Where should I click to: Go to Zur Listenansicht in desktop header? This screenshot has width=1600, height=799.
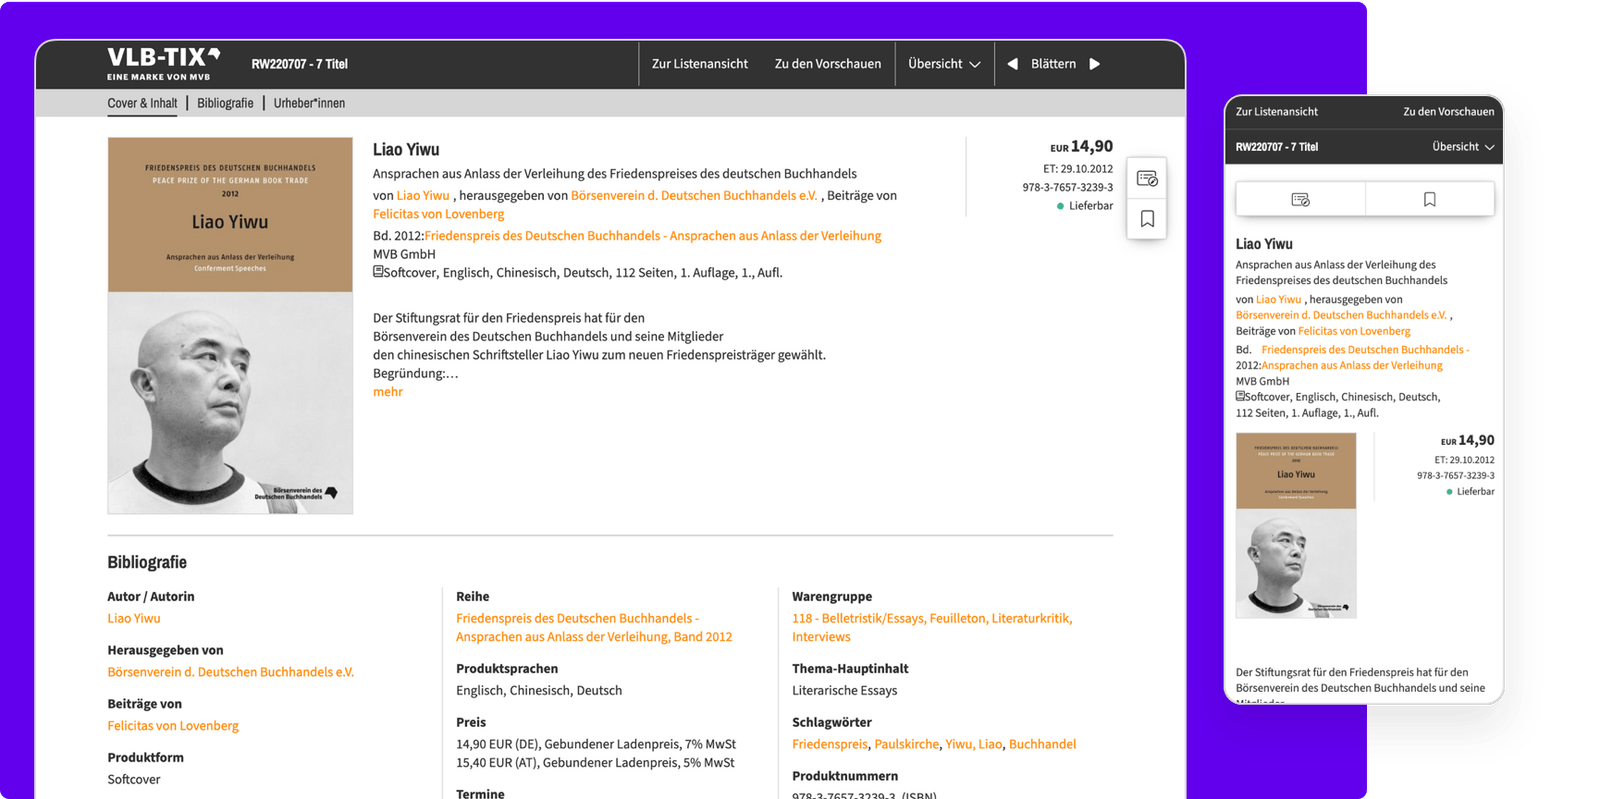tap(700, 64)
